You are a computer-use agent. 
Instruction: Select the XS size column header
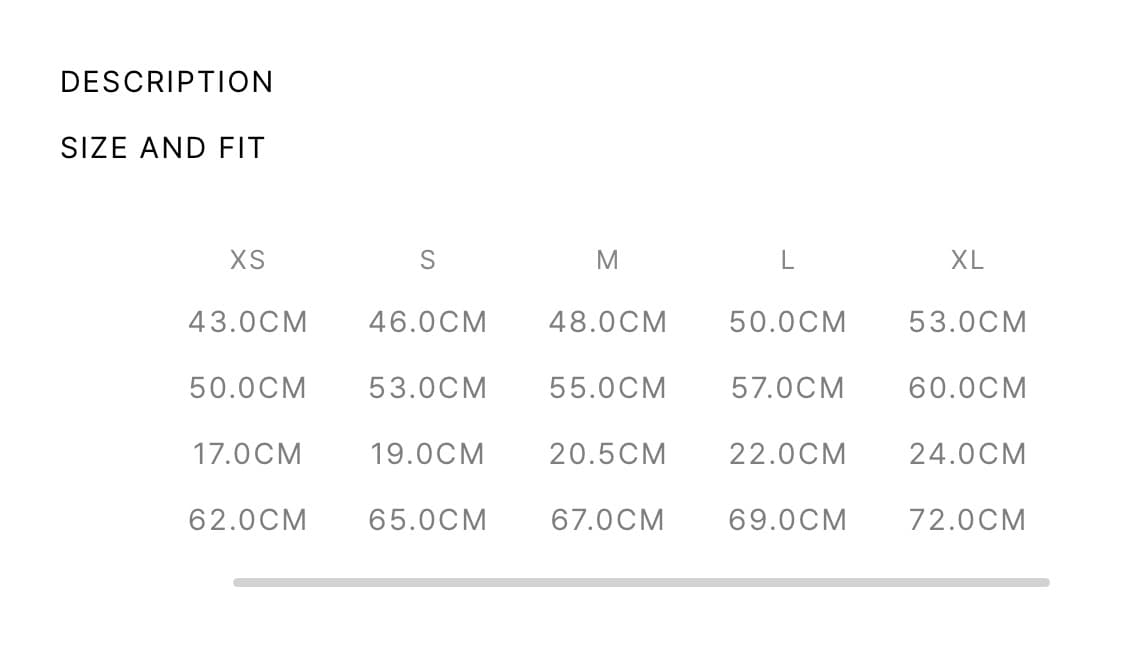pyautogui.click(x=248, y=260)
